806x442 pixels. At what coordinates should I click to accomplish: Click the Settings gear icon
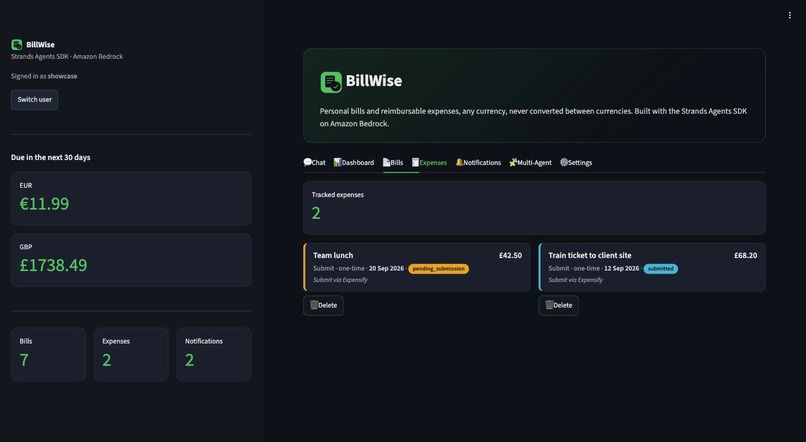pos(564,162)
